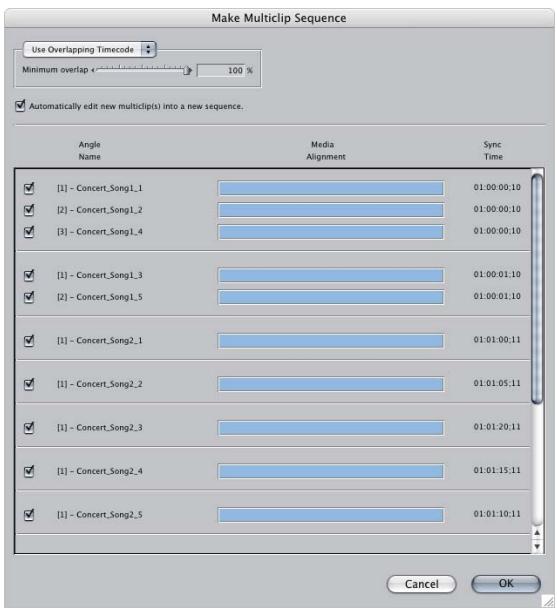Viewport: 557px width, 609px height.
Task: Click the Make Multiclip Sequence title bar
Action: coord(279,18)
